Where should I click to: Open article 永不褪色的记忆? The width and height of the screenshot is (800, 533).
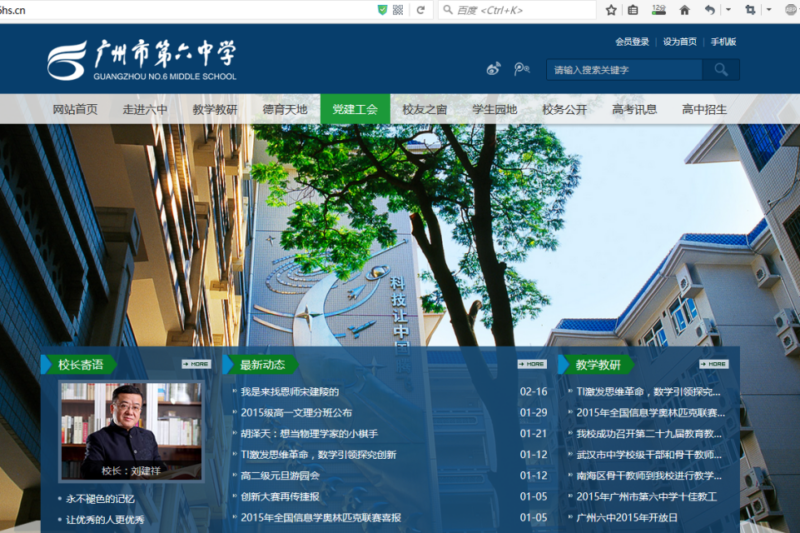pyautogui.click(x=100, y=499)
